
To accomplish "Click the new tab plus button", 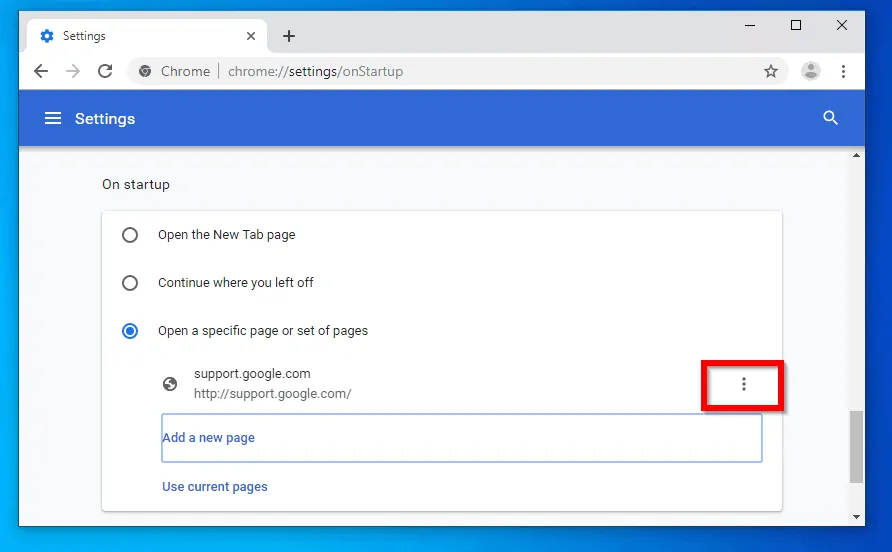I will click(289, 36).
